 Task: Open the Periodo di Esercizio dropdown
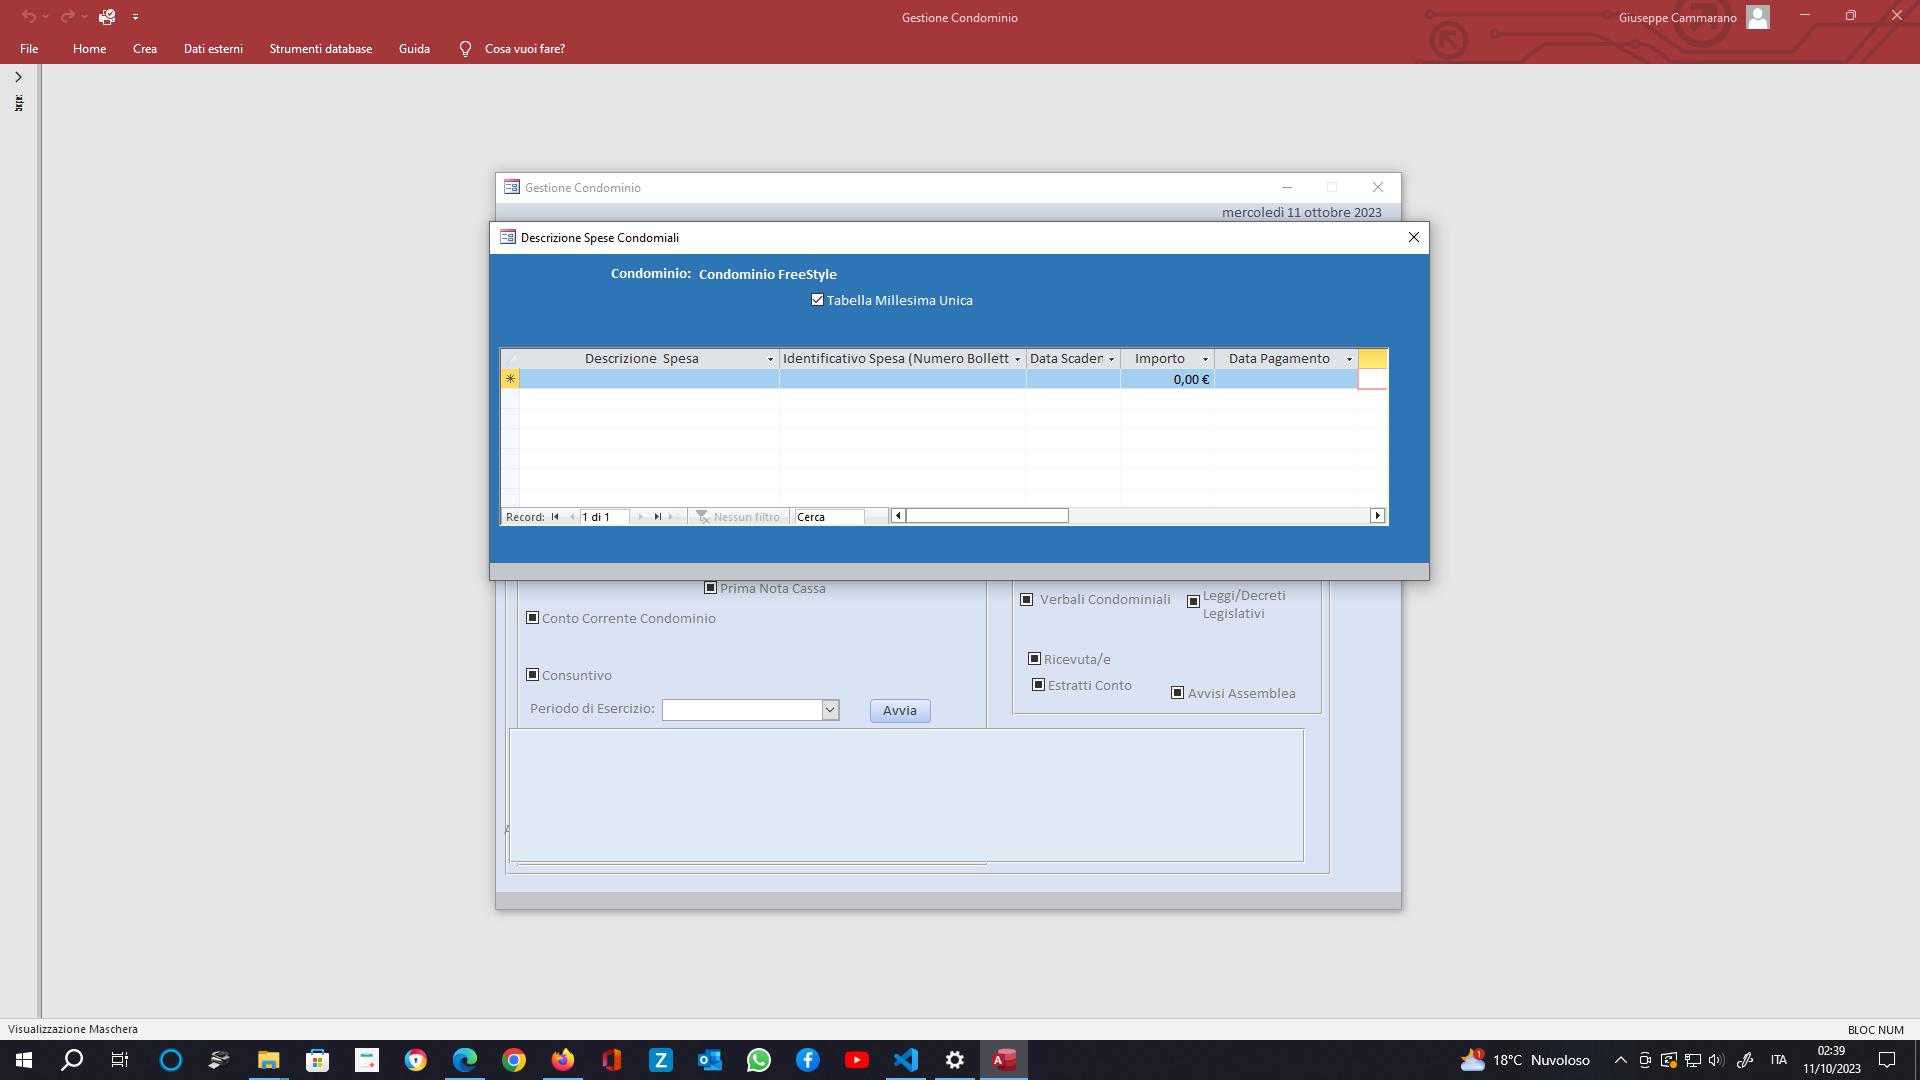(830, 710)
